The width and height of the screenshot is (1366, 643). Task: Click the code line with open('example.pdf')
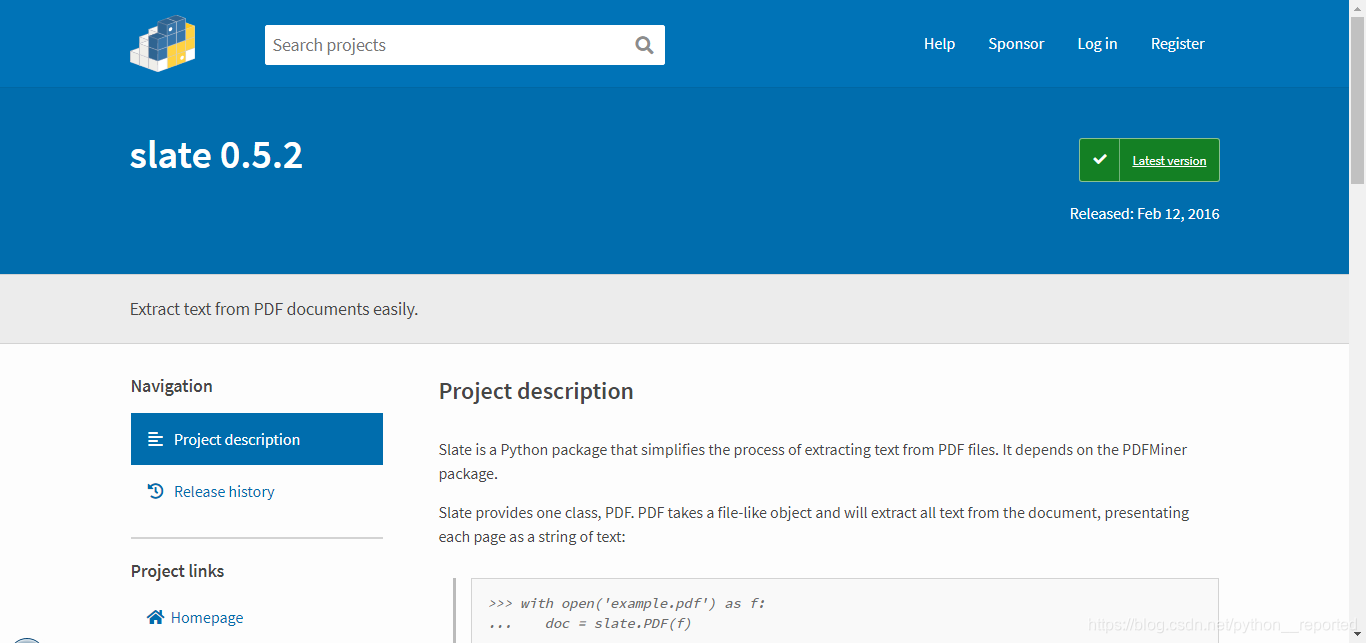(x=626, y=603)
